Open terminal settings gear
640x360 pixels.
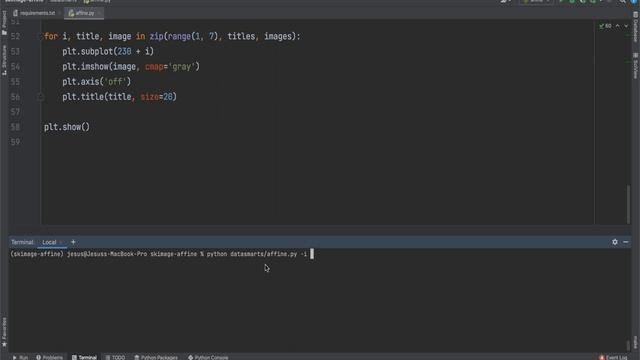click(x=615, y=242)
